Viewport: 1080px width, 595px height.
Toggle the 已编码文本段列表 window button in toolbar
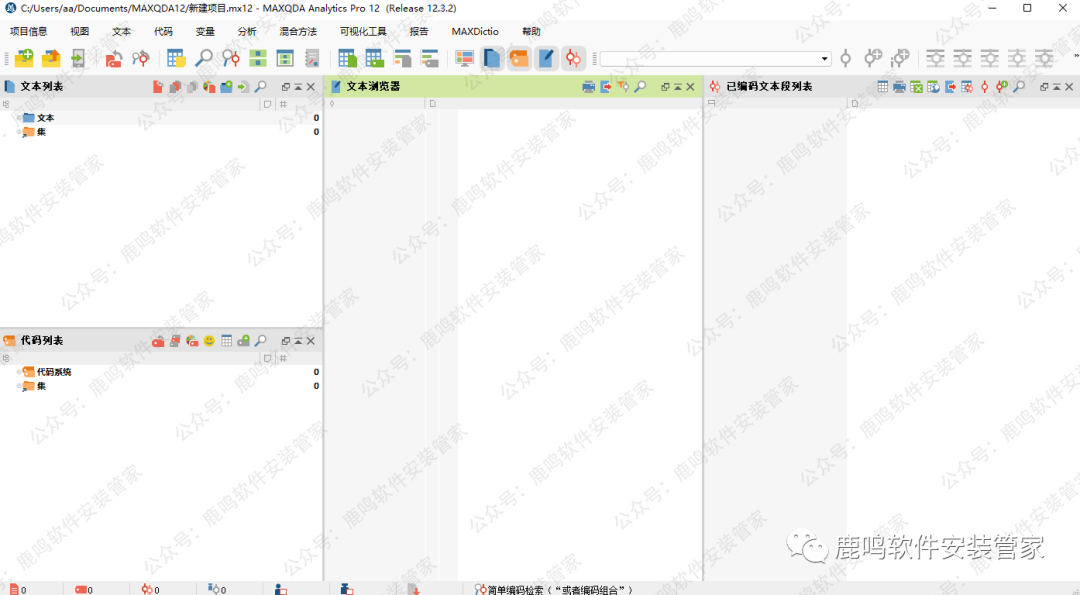pyautogui.click(x=573, y=59)
